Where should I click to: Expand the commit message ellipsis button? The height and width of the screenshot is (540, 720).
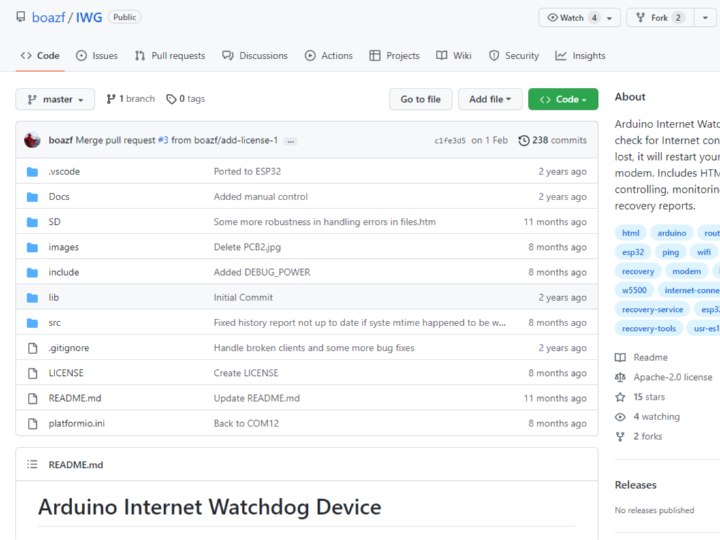click(290, 141)
